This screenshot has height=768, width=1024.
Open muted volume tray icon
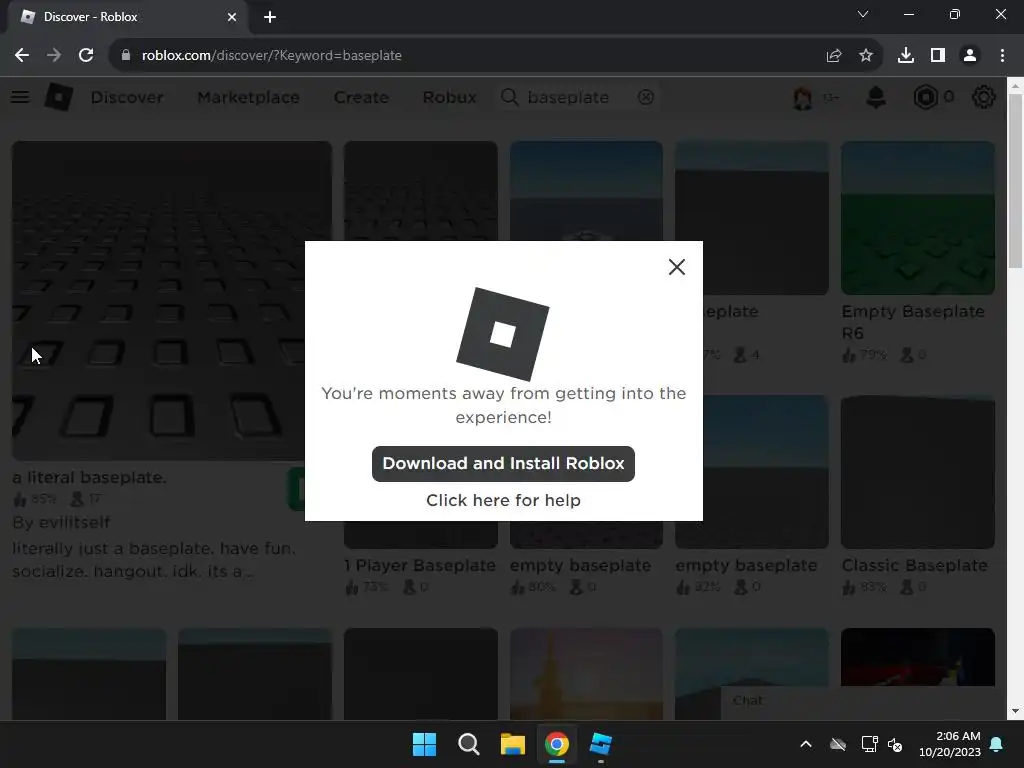[x=895, y=744]
